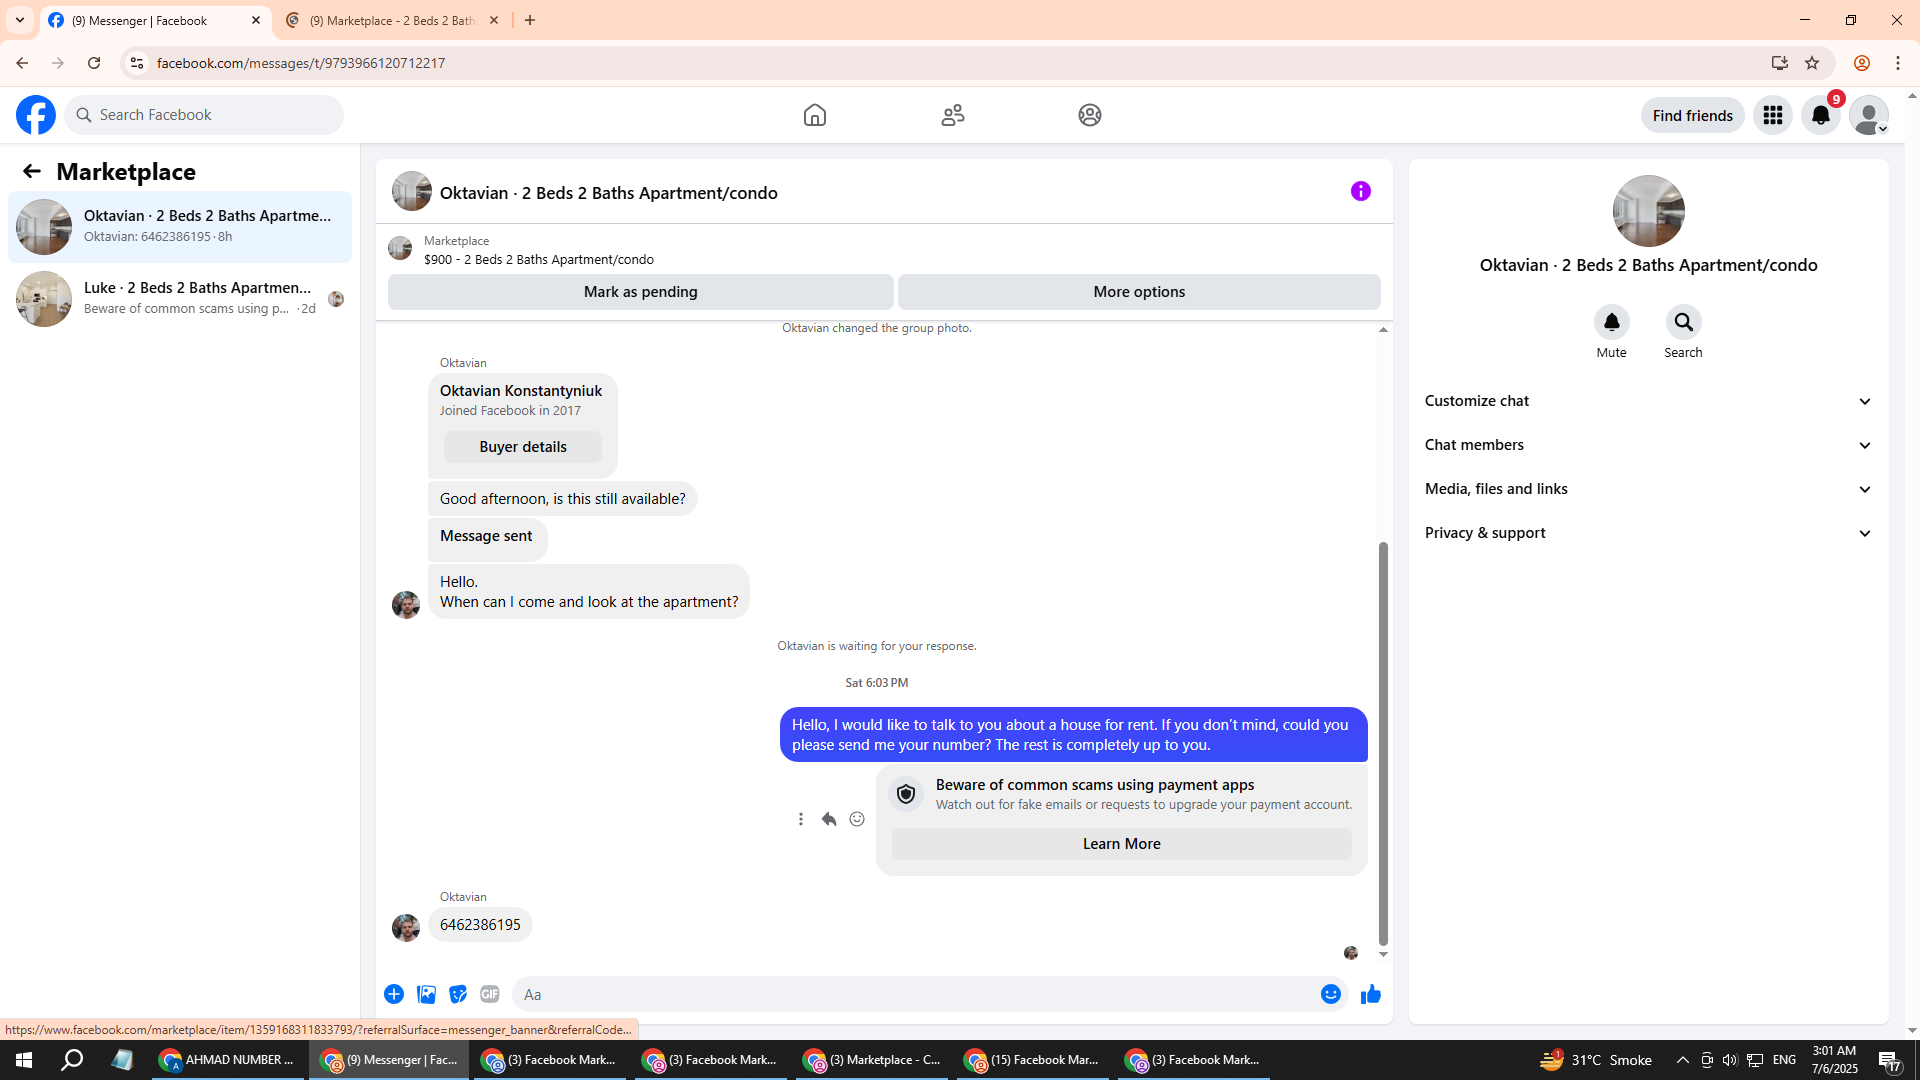
Task: Mute this conversation with the bell
Action: tap(1611, 322)
